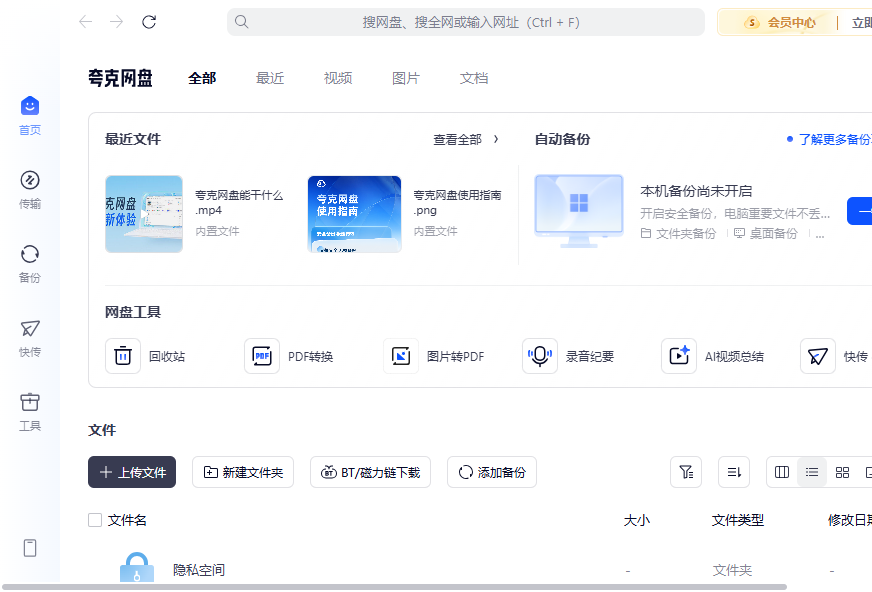The height and width of the screenshot is (592, 872).
Task: Open the PDF转换 tool icon
Action: 262,356
